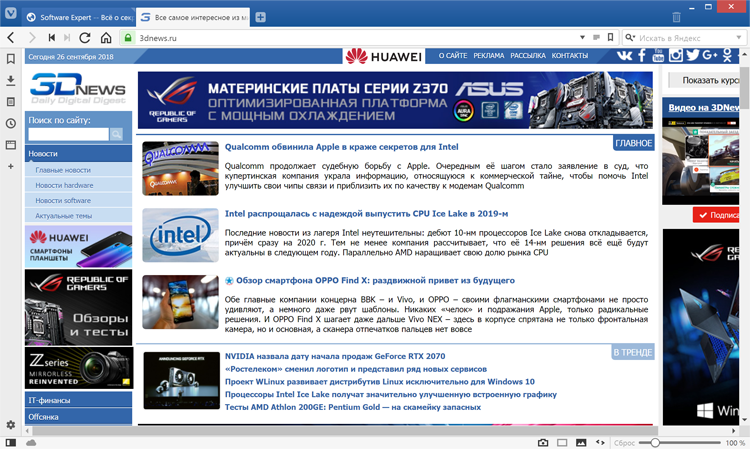Go to the home page

pos(106,37)
